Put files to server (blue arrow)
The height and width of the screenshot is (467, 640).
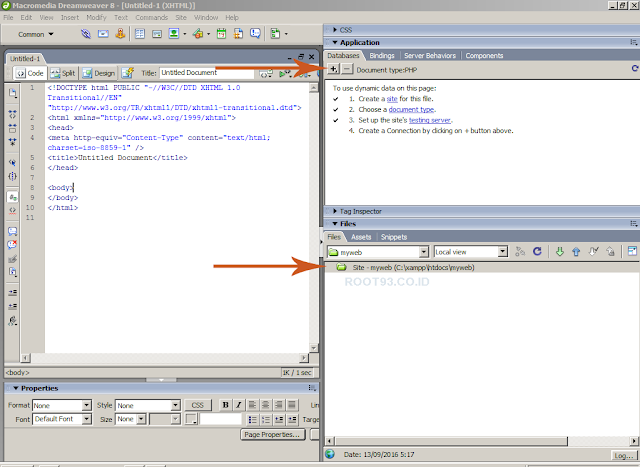[x=576, y=252]
